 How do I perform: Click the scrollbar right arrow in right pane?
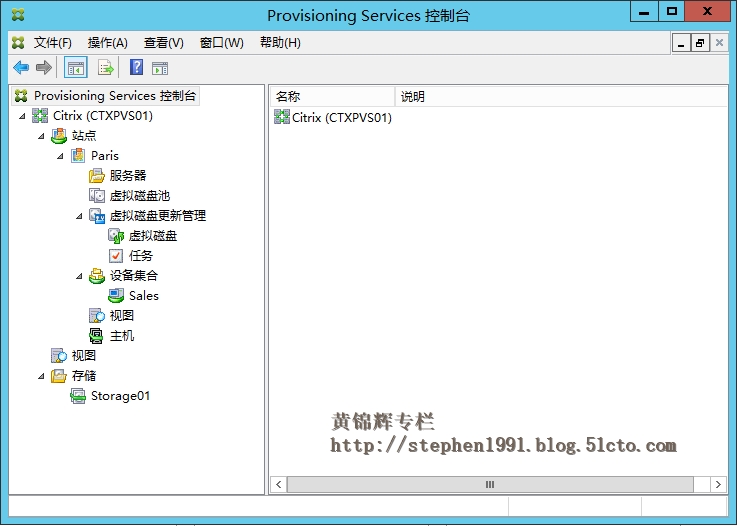[718, 484]
